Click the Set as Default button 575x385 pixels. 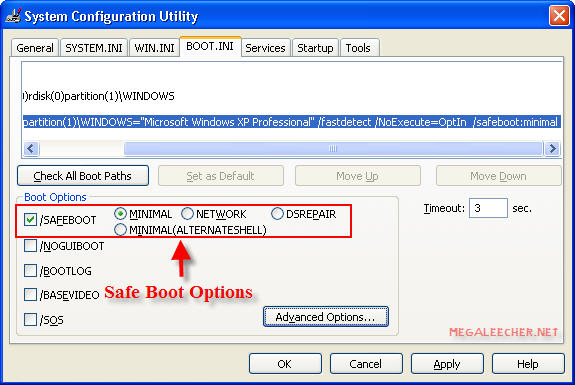(220, 176)
